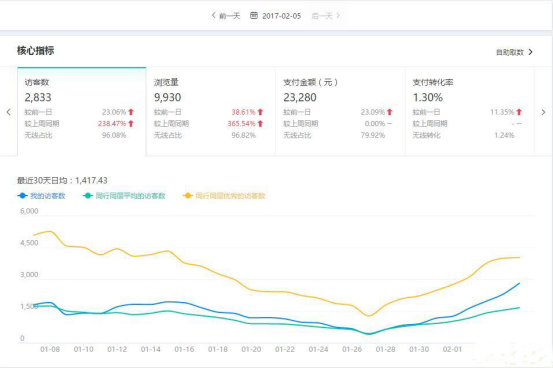Select the 访客数 metric tab
Viewport: 553px width, 368px height.
81,111
